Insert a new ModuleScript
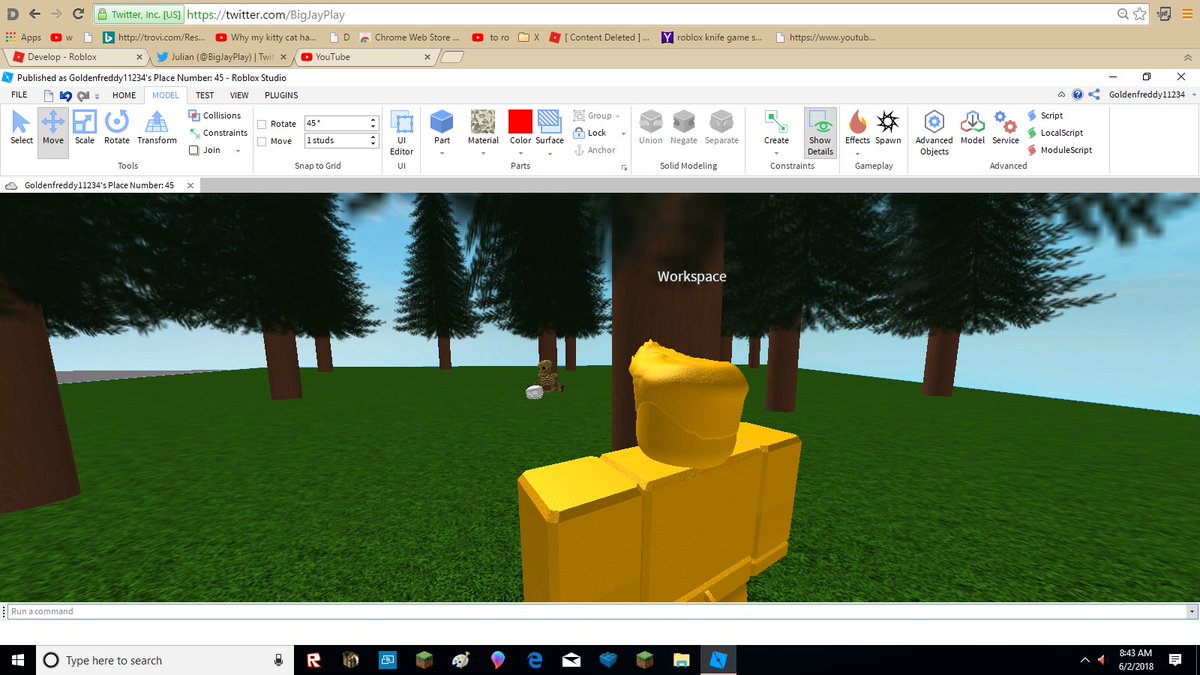The width and height of the screenshot is (1200, 675). pyautogui.click(x=1060, y=150)
